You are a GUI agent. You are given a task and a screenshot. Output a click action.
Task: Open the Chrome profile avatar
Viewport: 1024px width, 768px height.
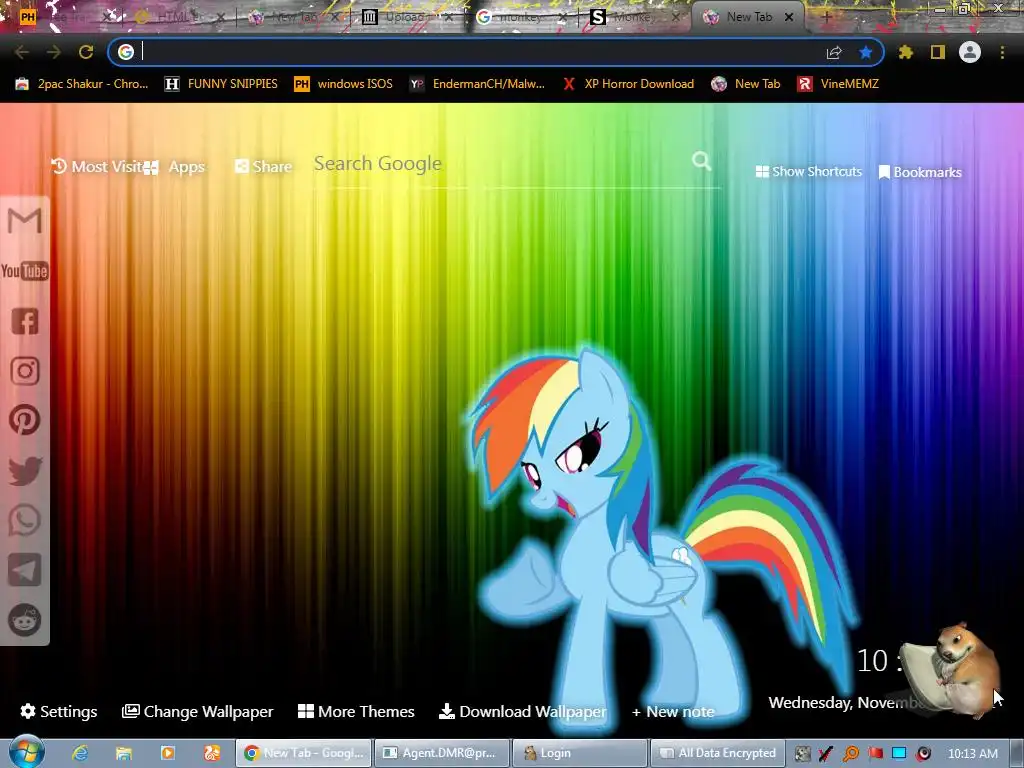pos(970,52)
